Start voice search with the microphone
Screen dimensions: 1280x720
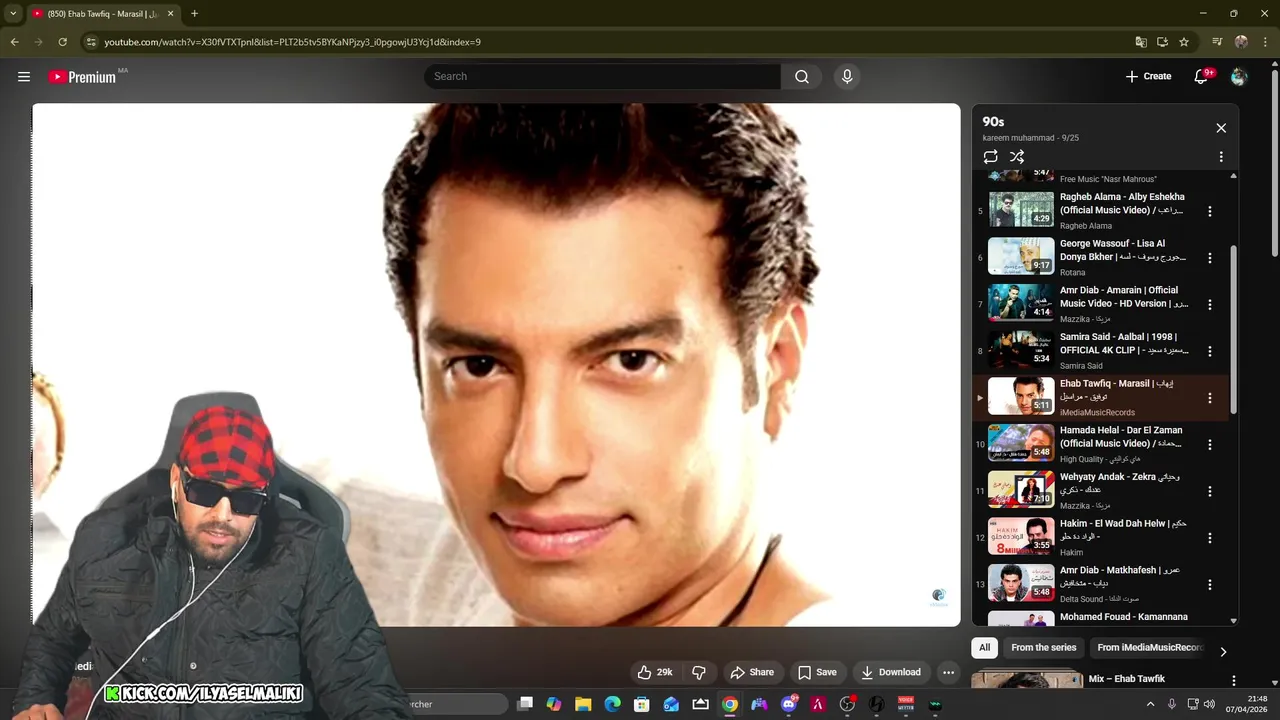(847, 77)
